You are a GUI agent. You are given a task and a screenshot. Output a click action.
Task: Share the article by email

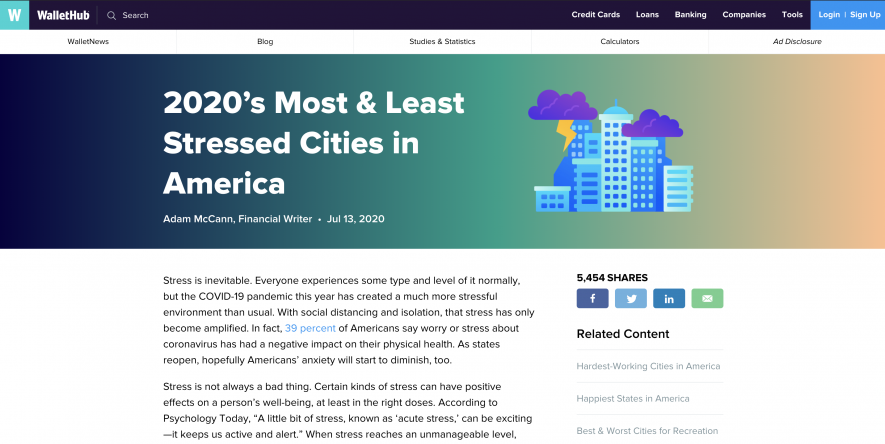(x=707, y=298)
